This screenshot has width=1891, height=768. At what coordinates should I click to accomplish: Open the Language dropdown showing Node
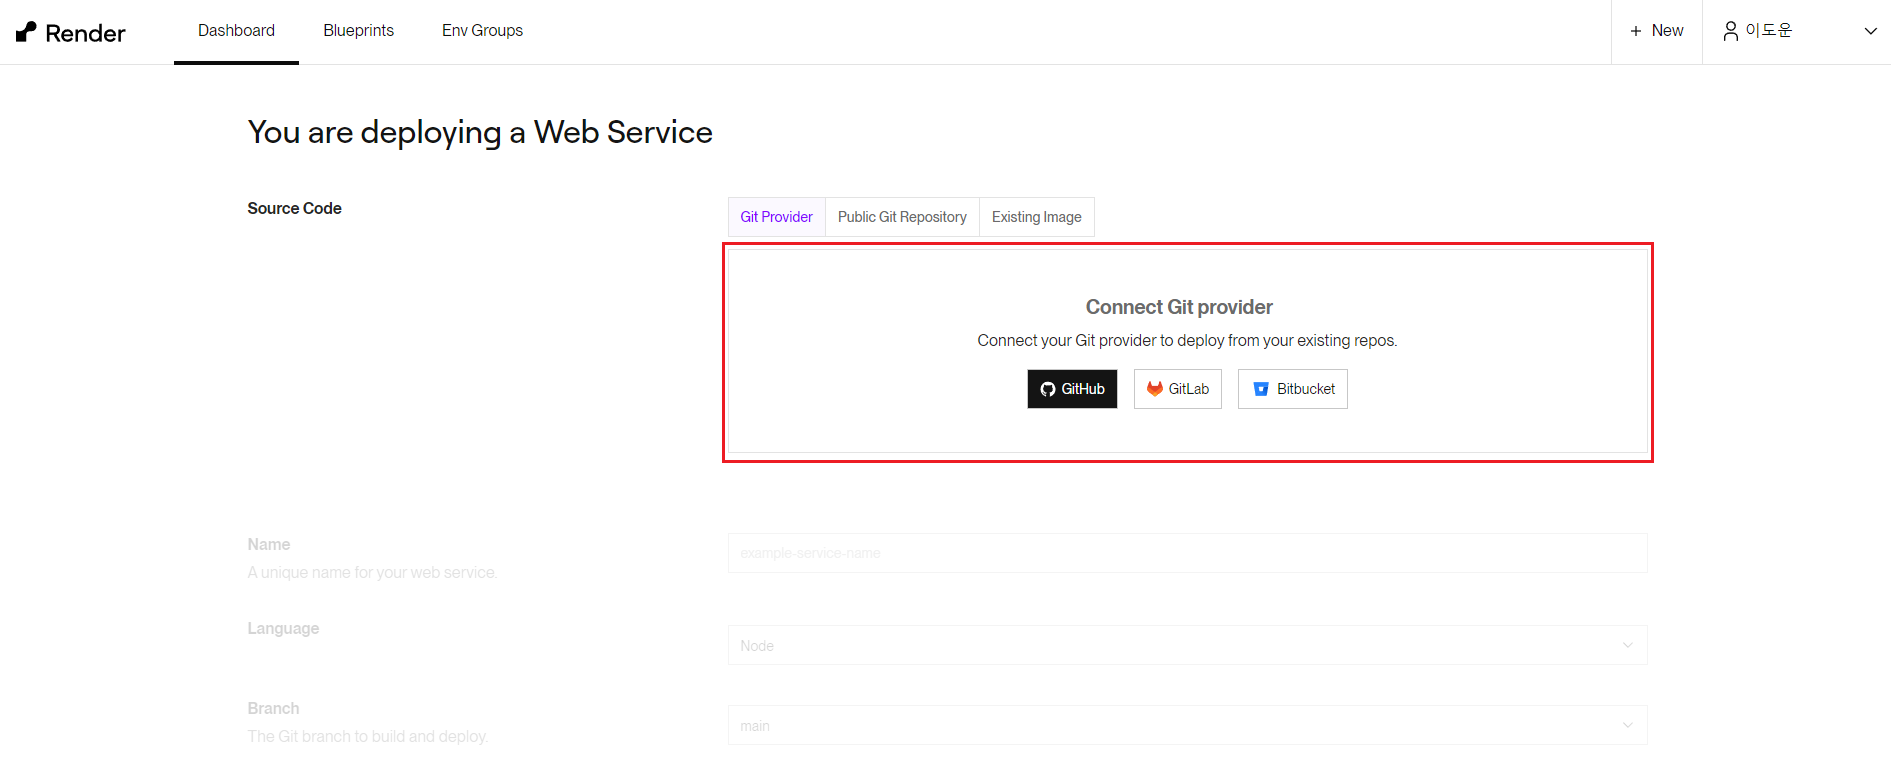coord(1187,645)
